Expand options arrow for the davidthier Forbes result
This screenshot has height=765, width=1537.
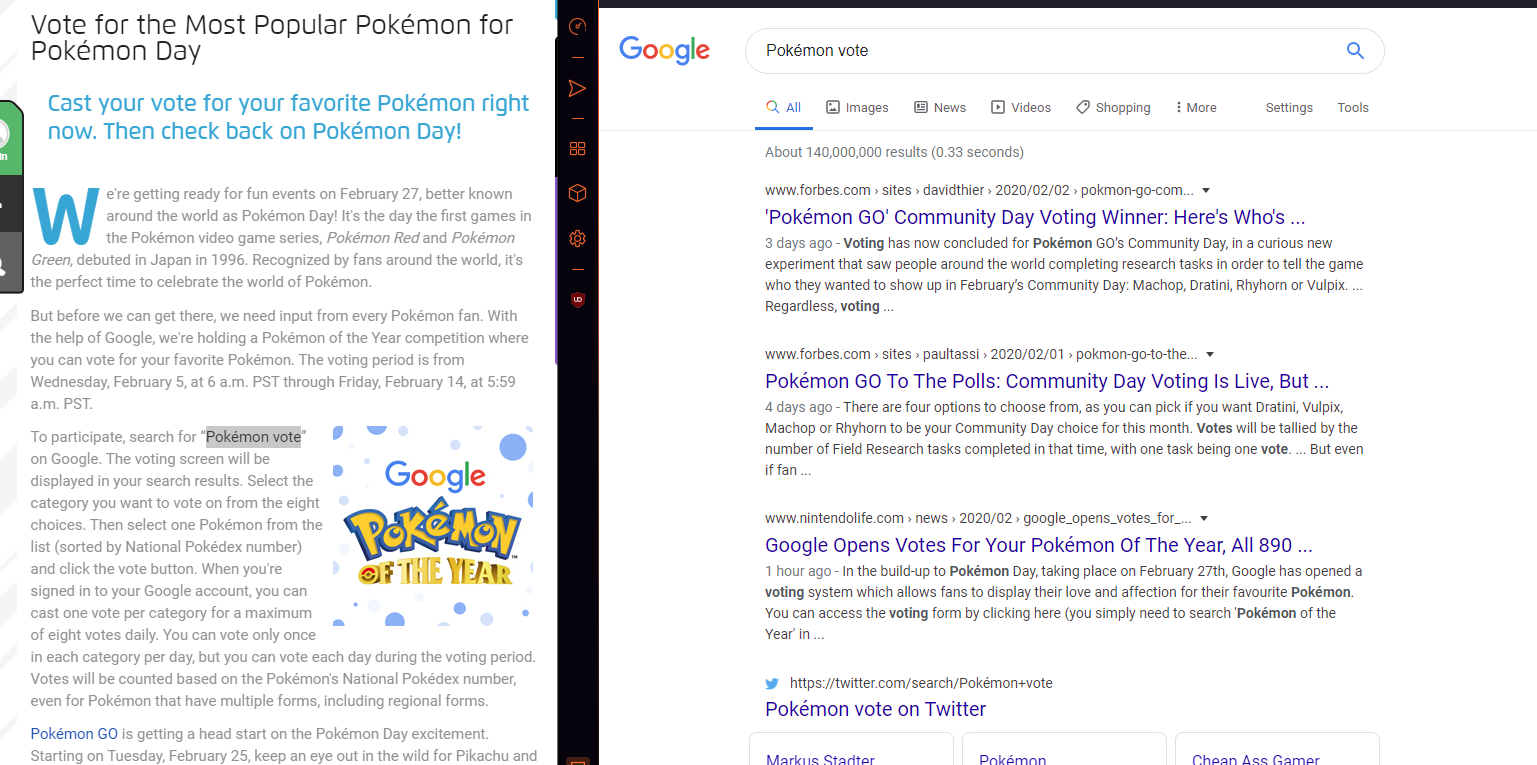coord(1206,190)
